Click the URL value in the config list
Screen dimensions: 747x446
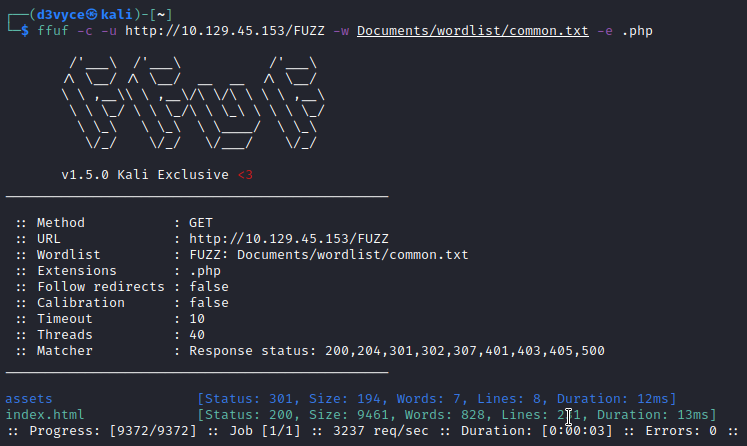click(x=281, y=239)
